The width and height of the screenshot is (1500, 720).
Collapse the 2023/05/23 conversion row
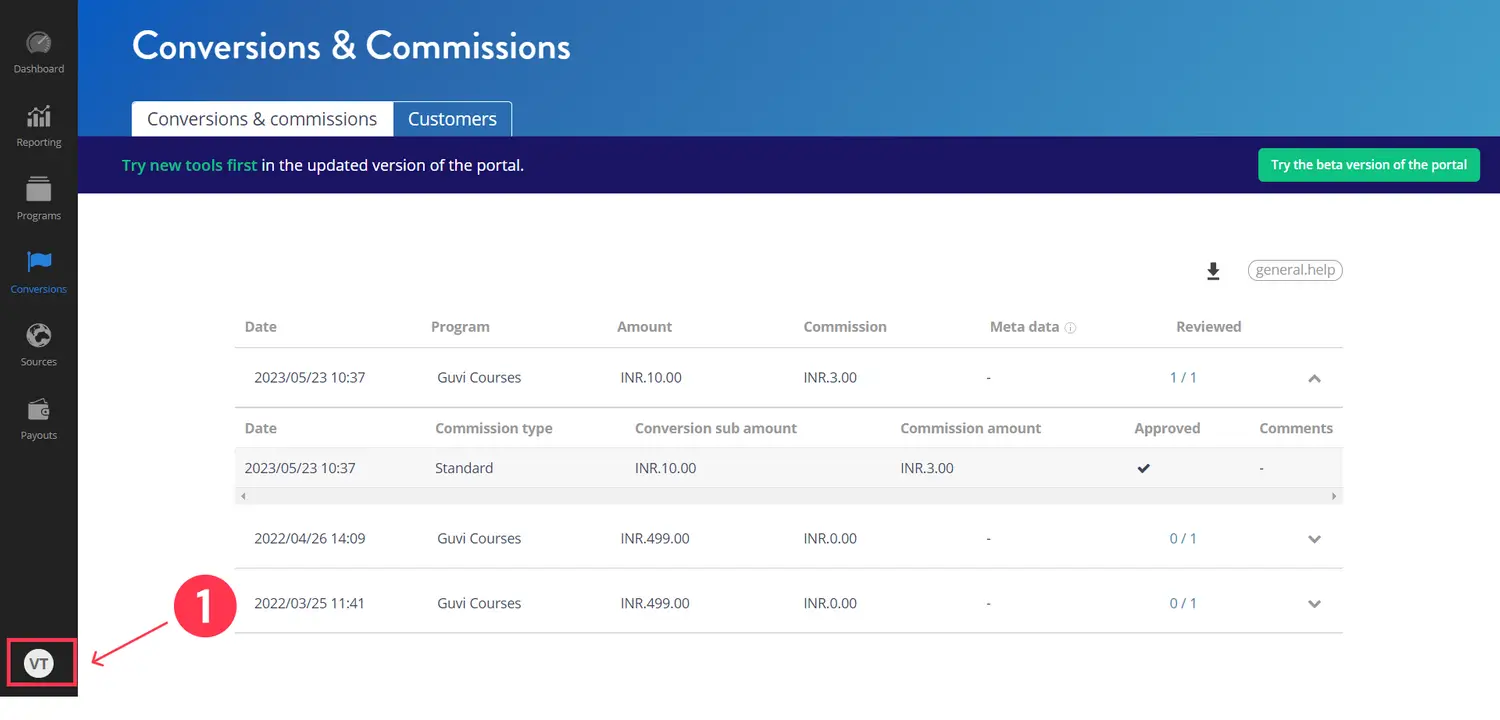[x=1314, y=378]
